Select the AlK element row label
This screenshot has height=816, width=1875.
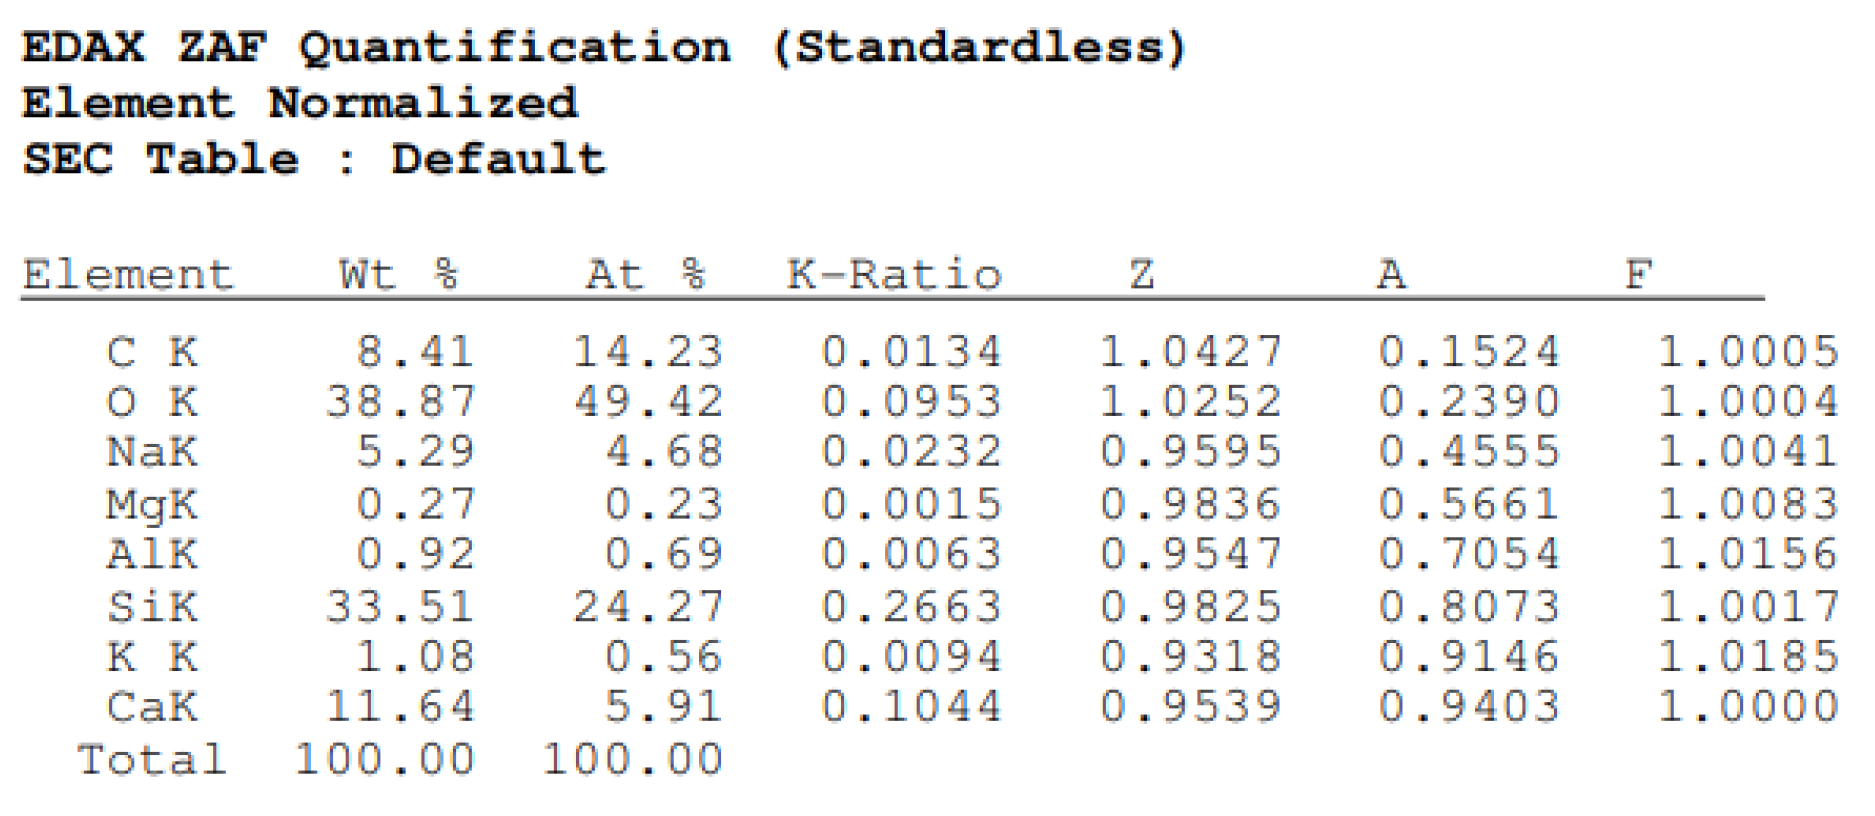pyautogui.click(x=152, y=554)
